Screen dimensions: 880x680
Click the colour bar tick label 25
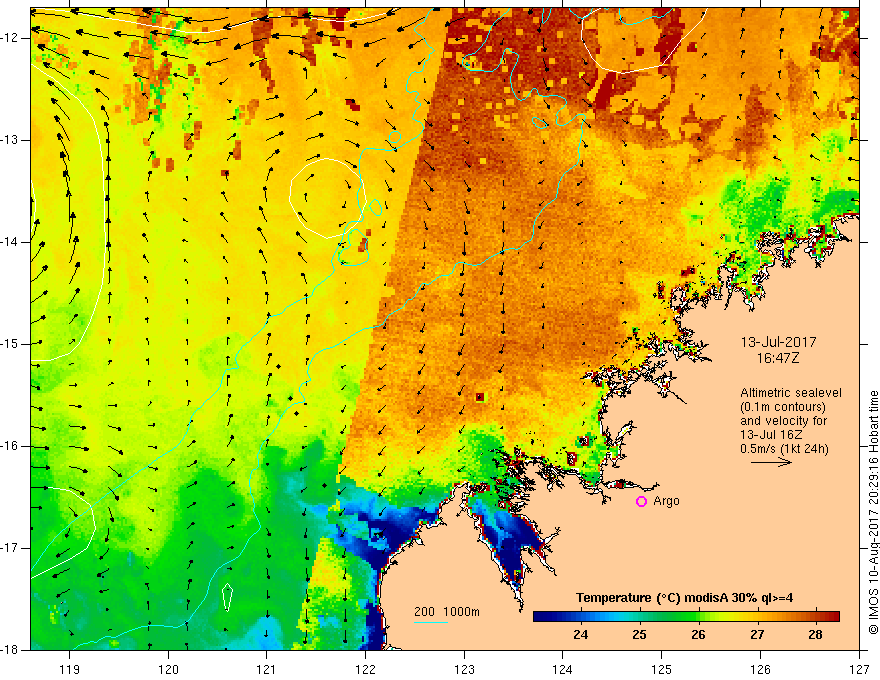click(639, 635)
